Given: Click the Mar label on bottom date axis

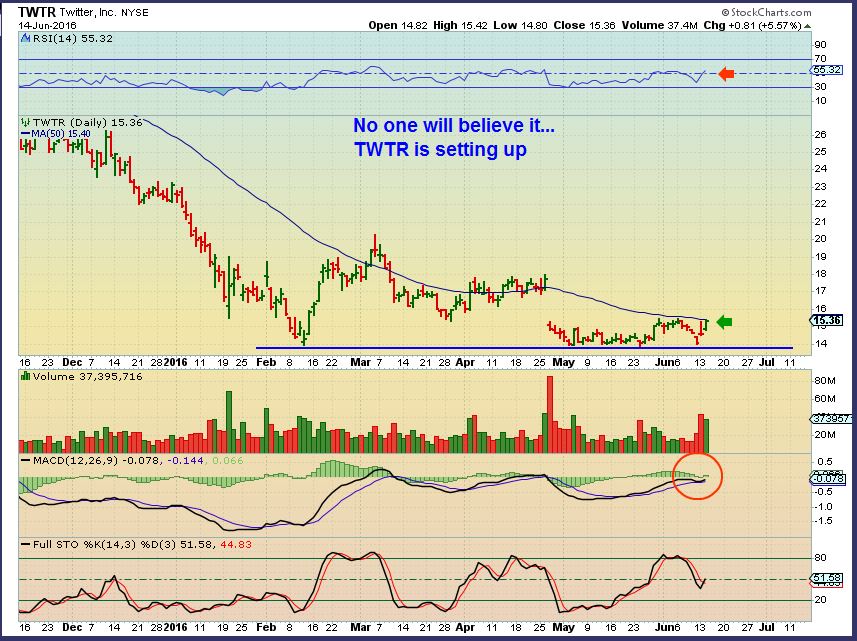Looking at the screenshot, I should [x=360, y=627].
